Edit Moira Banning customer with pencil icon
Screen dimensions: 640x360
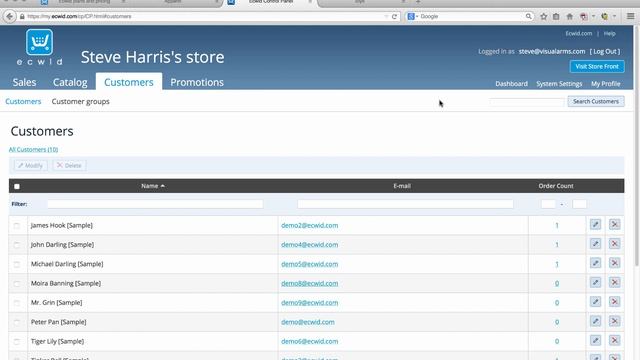[x=595, y=282]
